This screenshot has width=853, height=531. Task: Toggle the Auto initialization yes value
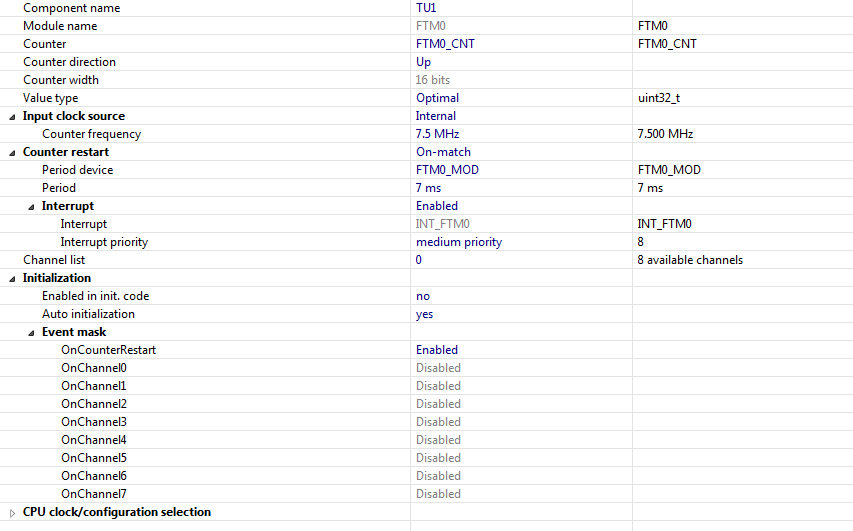pyautogui.click(x=425, y=314)
